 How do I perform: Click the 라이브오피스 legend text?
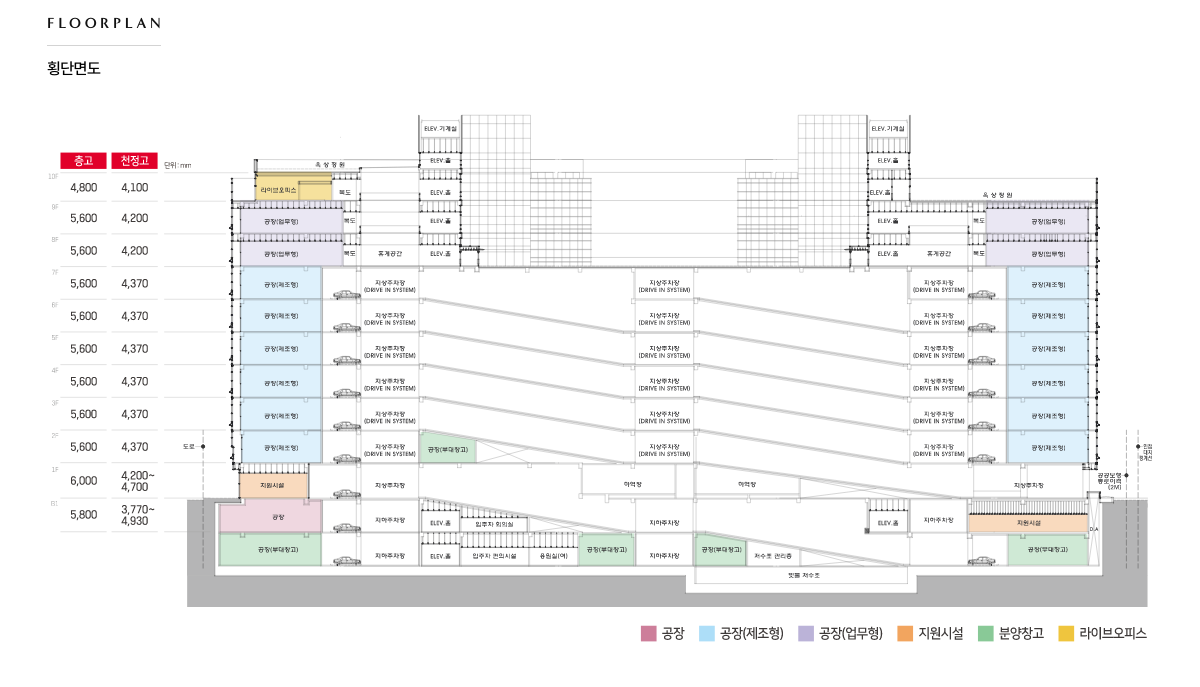1113,633
